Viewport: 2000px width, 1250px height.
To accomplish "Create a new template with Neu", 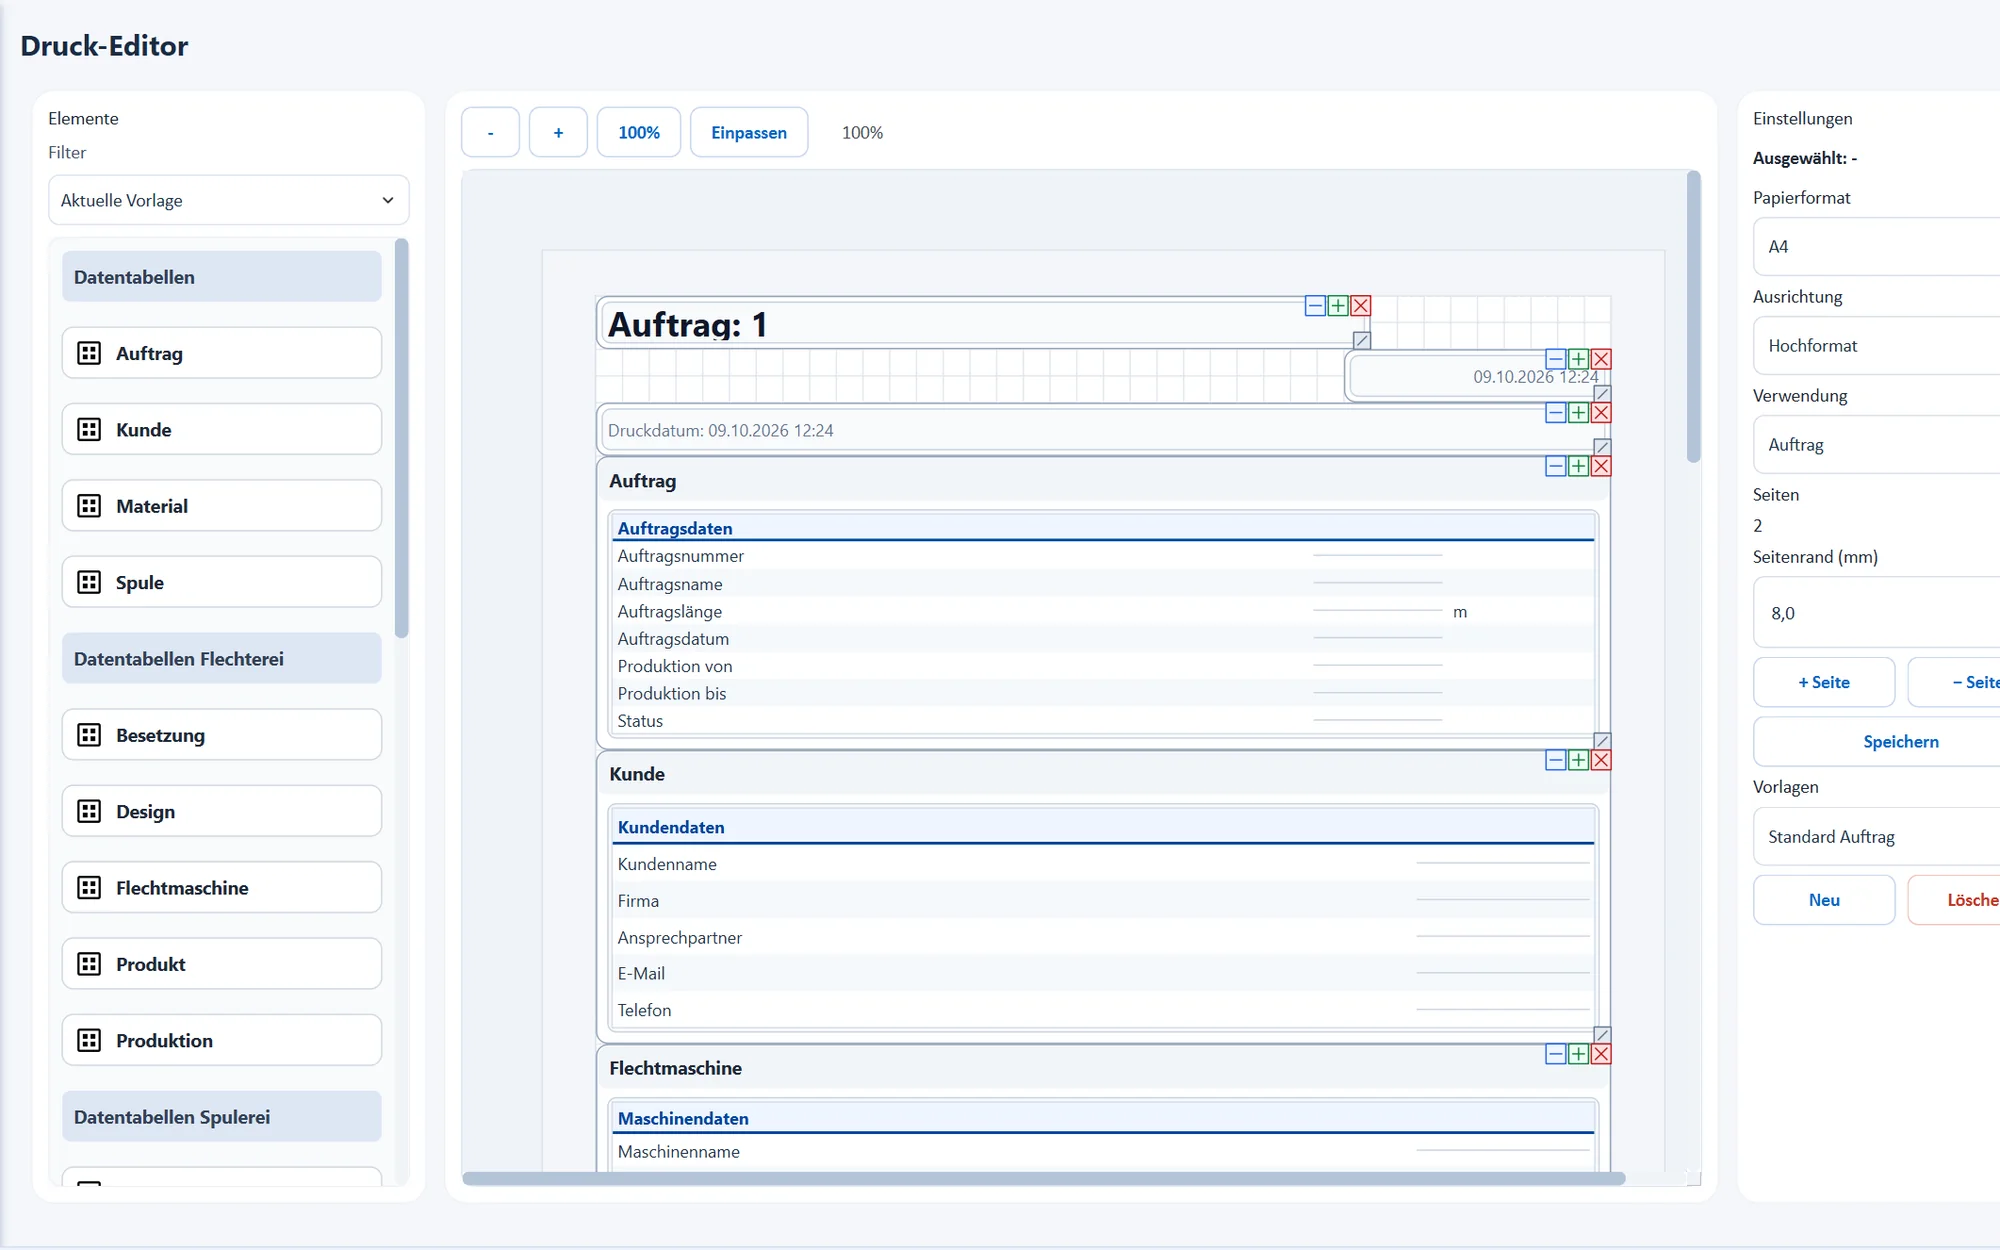I will tap(1824, 900).
